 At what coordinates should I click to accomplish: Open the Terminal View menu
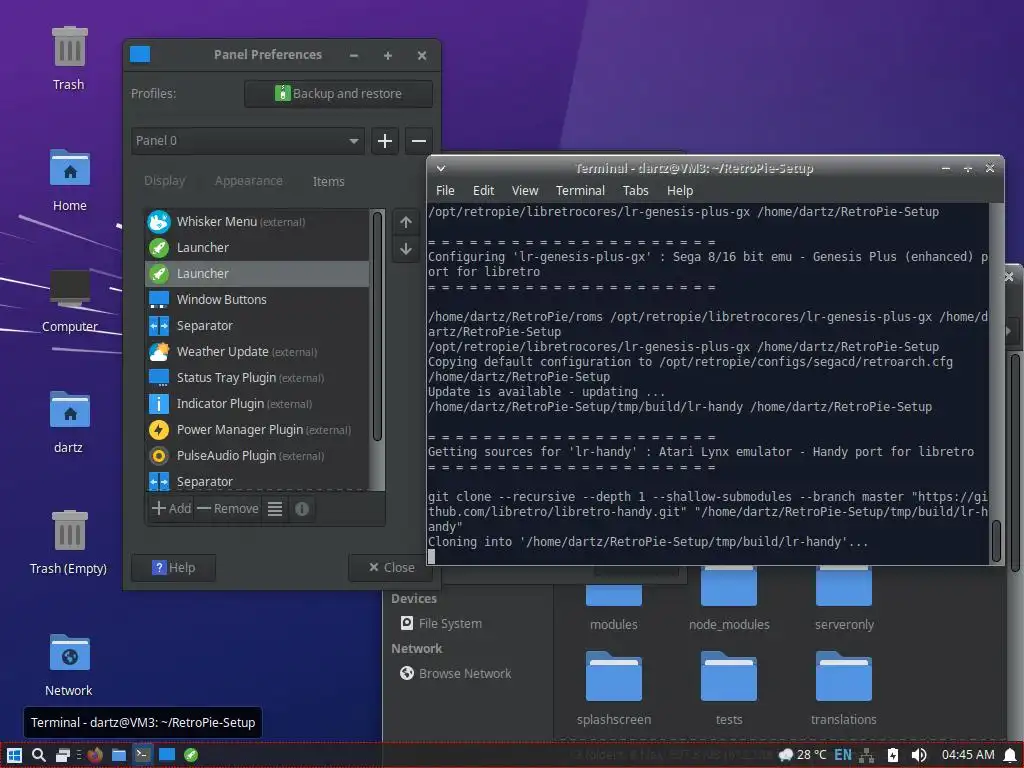click(525, 191)
